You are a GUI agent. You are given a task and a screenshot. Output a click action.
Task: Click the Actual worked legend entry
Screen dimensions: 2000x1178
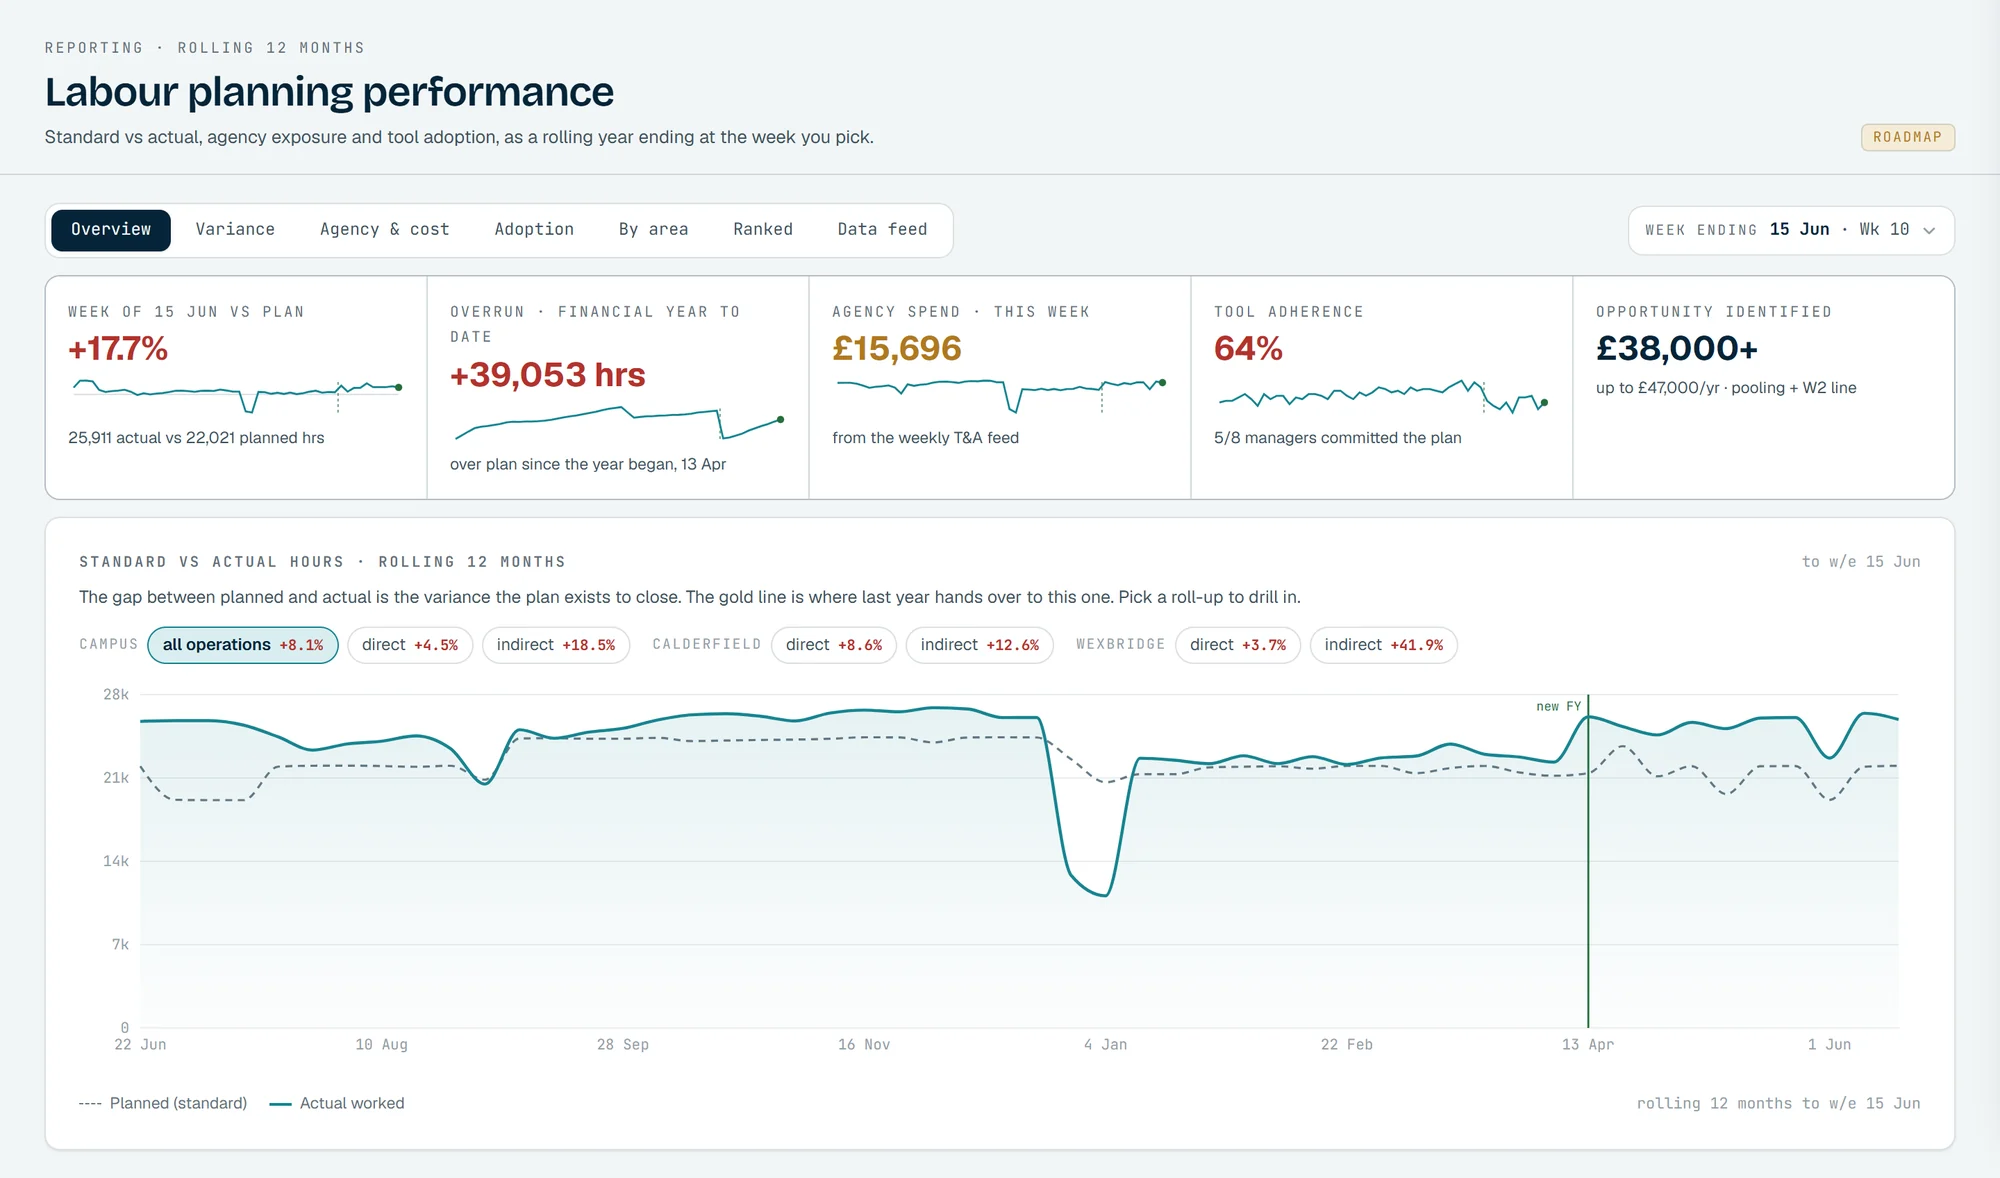(337, 1103)
